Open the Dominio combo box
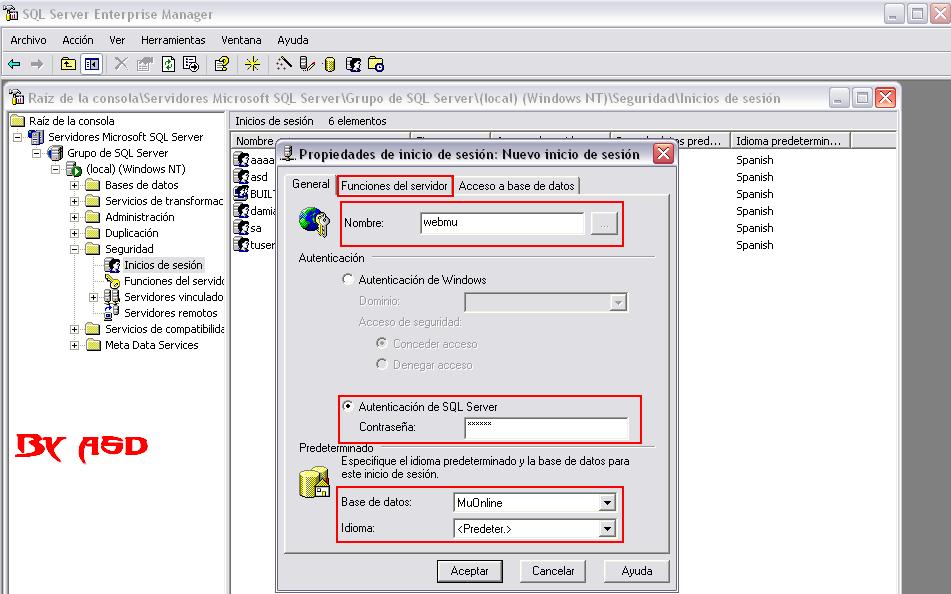 pyautogui.click(x=546, y=302)
